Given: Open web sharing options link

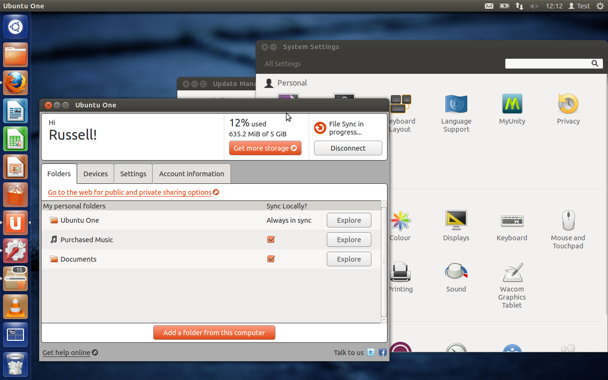Looking at the screenshot, I should (133, 192).
